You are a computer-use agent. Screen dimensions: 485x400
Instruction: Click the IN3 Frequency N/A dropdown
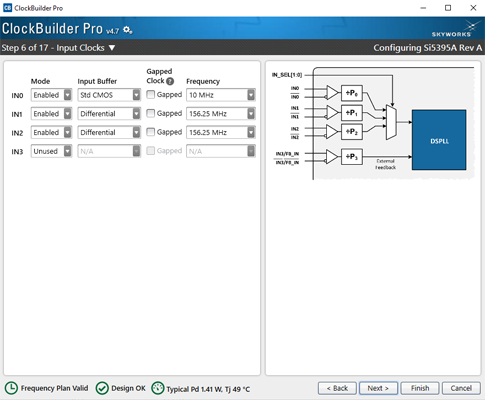pos(221,151)
